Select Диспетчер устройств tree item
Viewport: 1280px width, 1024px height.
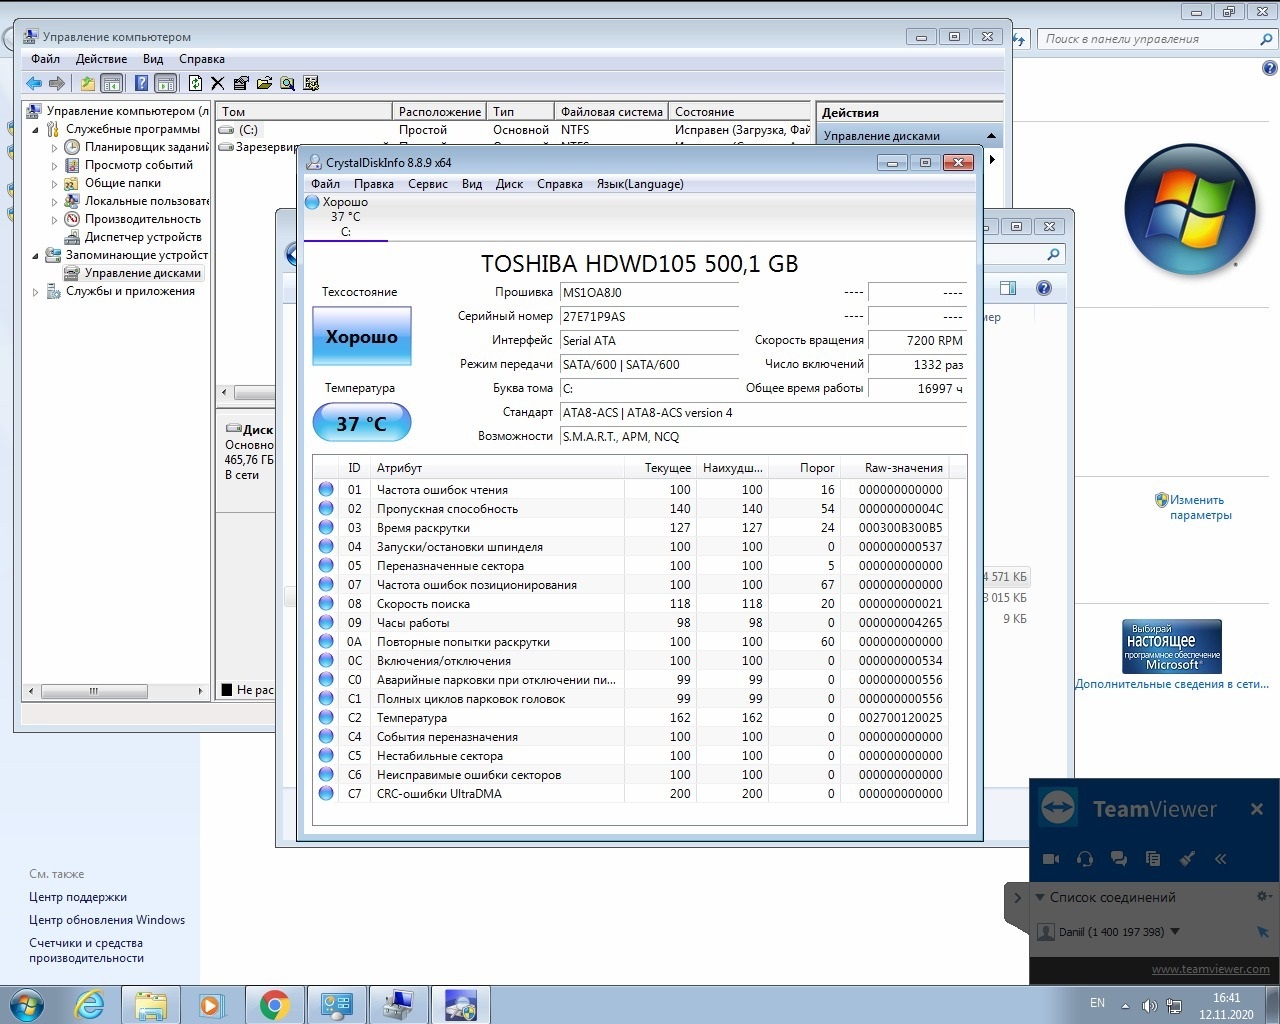(143, 237)
